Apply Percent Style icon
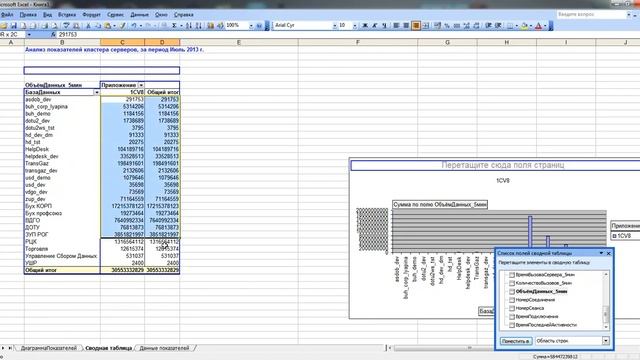640x360 pixels. [x=447, y=26]
